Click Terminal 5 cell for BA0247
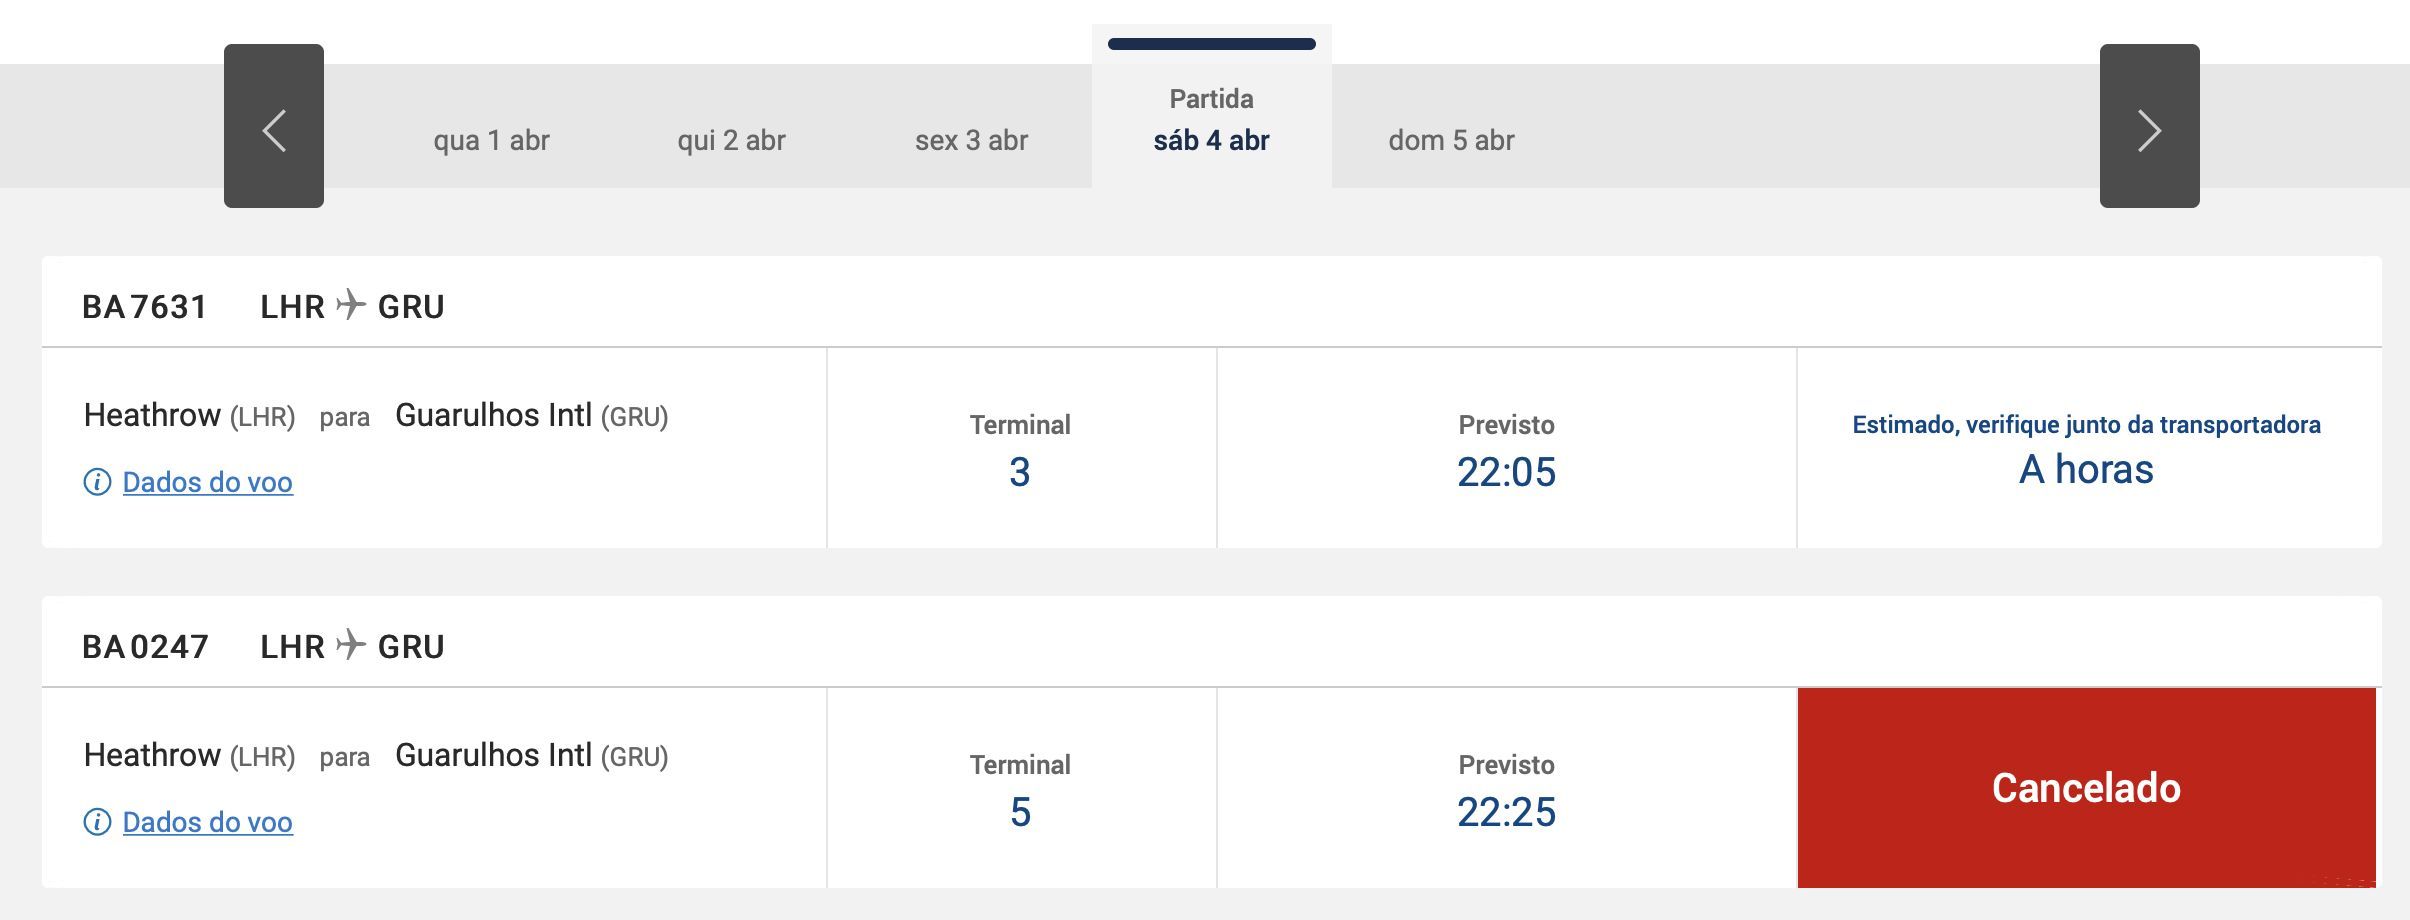 pyautogui.click(x=1021, y=788)
